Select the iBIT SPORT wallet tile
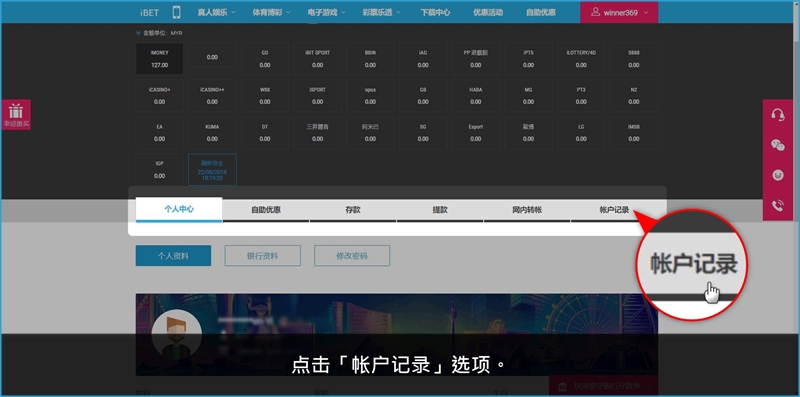This screenshot has width=800, height=397. coord(317,59)
